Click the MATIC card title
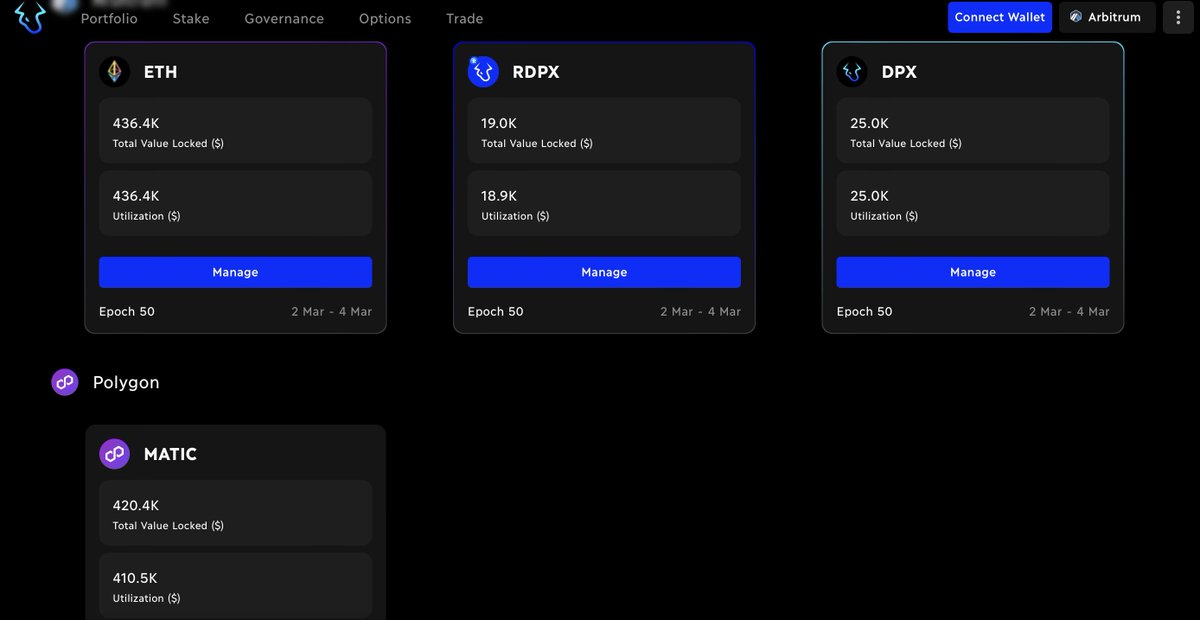1200x620 pixels. coord(170,454)
